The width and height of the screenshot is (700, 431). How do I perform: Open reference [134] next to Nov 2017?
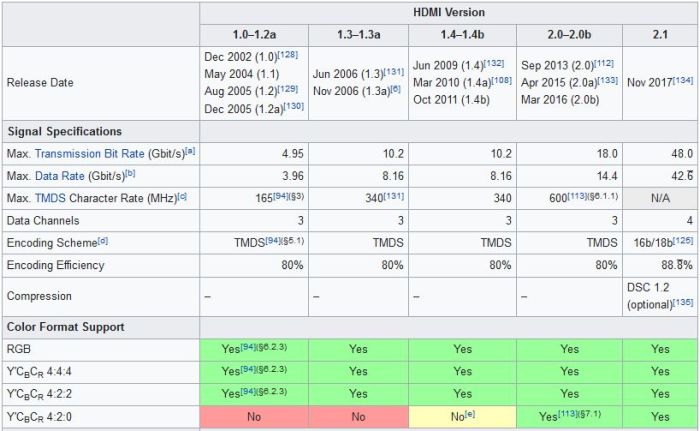pos(682,79)
